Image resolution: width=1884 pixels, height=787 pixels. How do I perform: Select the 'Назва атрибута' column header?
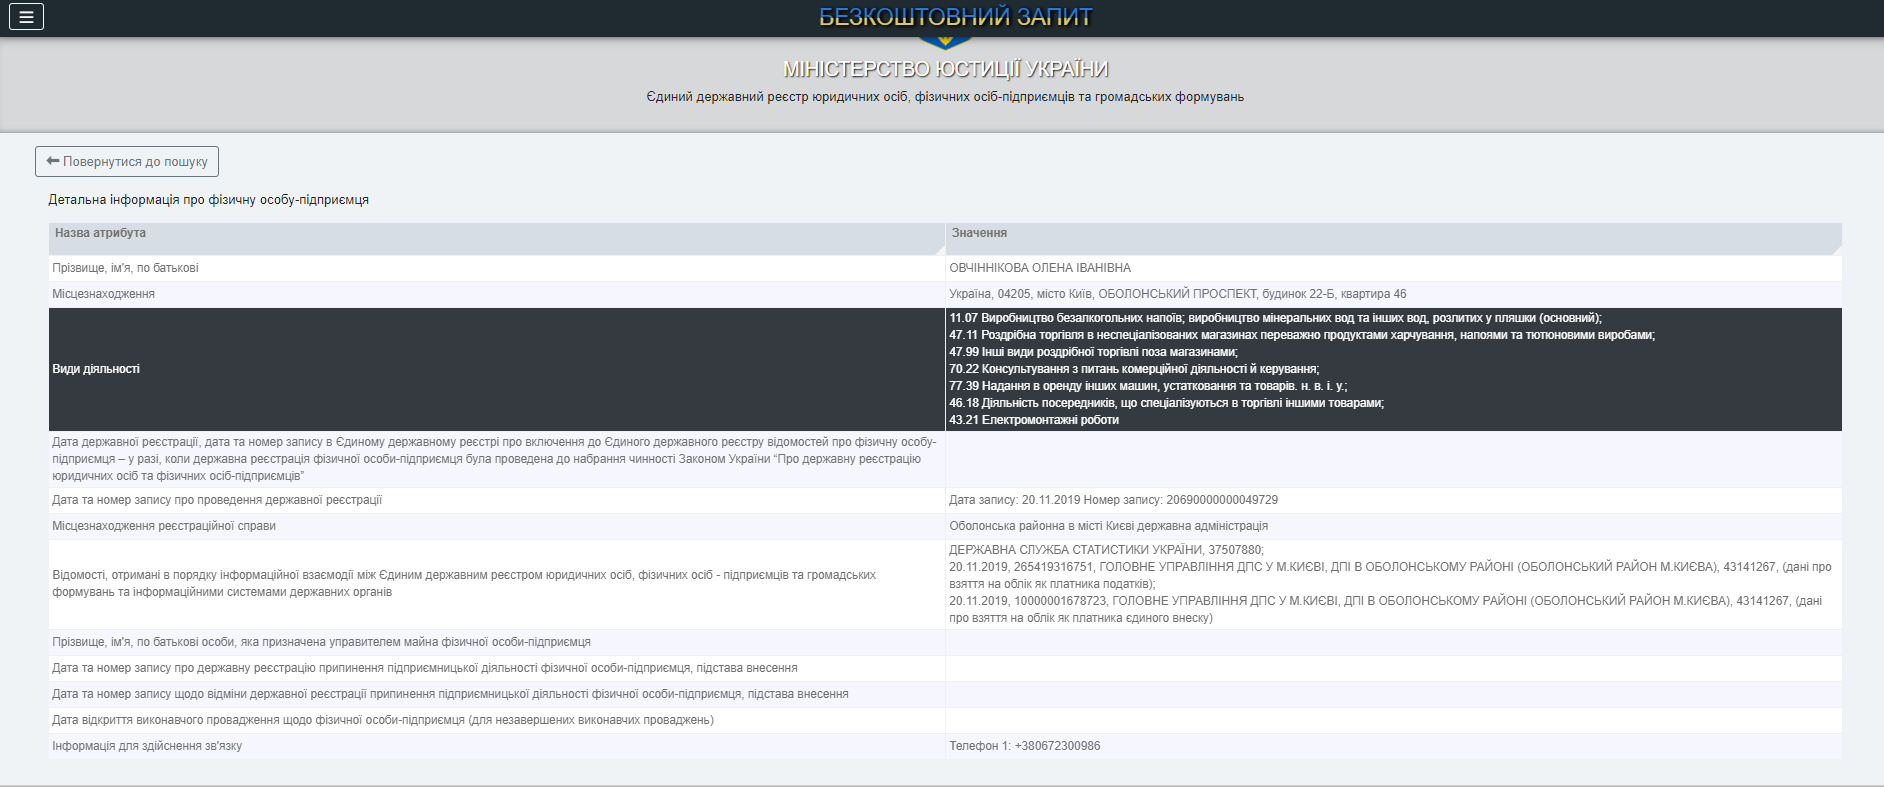coord(100,233)
